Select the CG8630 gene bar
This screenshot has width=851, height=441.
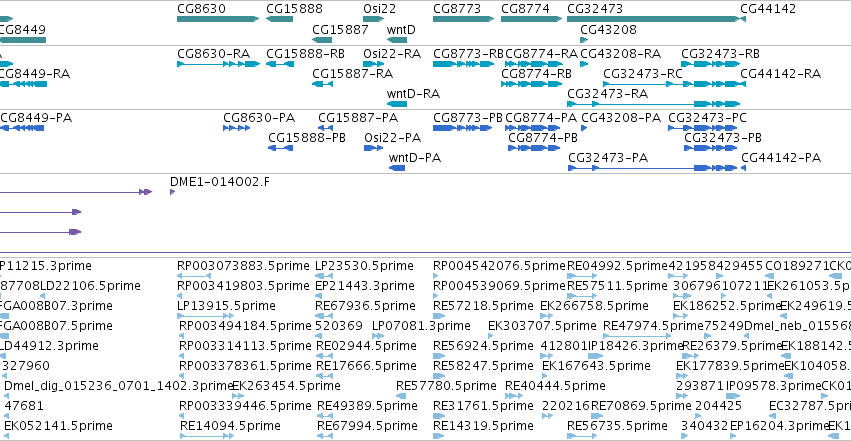coord(218,19)
